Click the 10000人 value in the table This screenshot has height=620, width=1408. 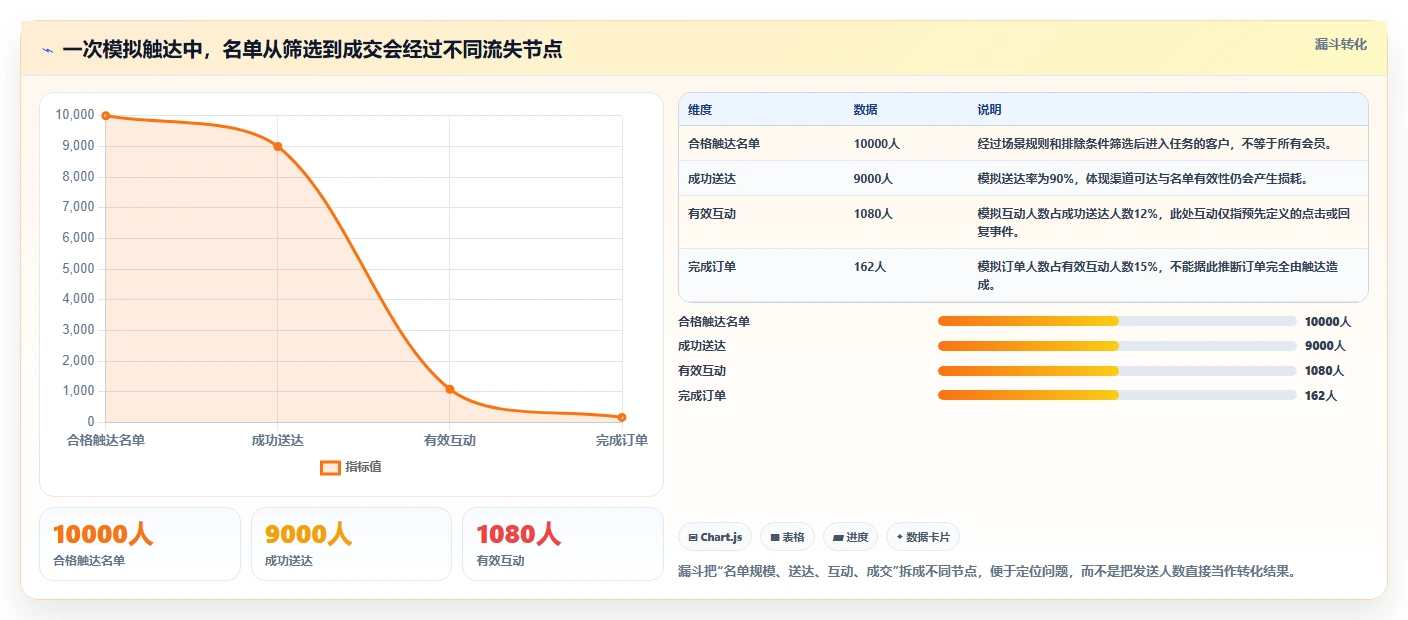[x=877, y=144]
